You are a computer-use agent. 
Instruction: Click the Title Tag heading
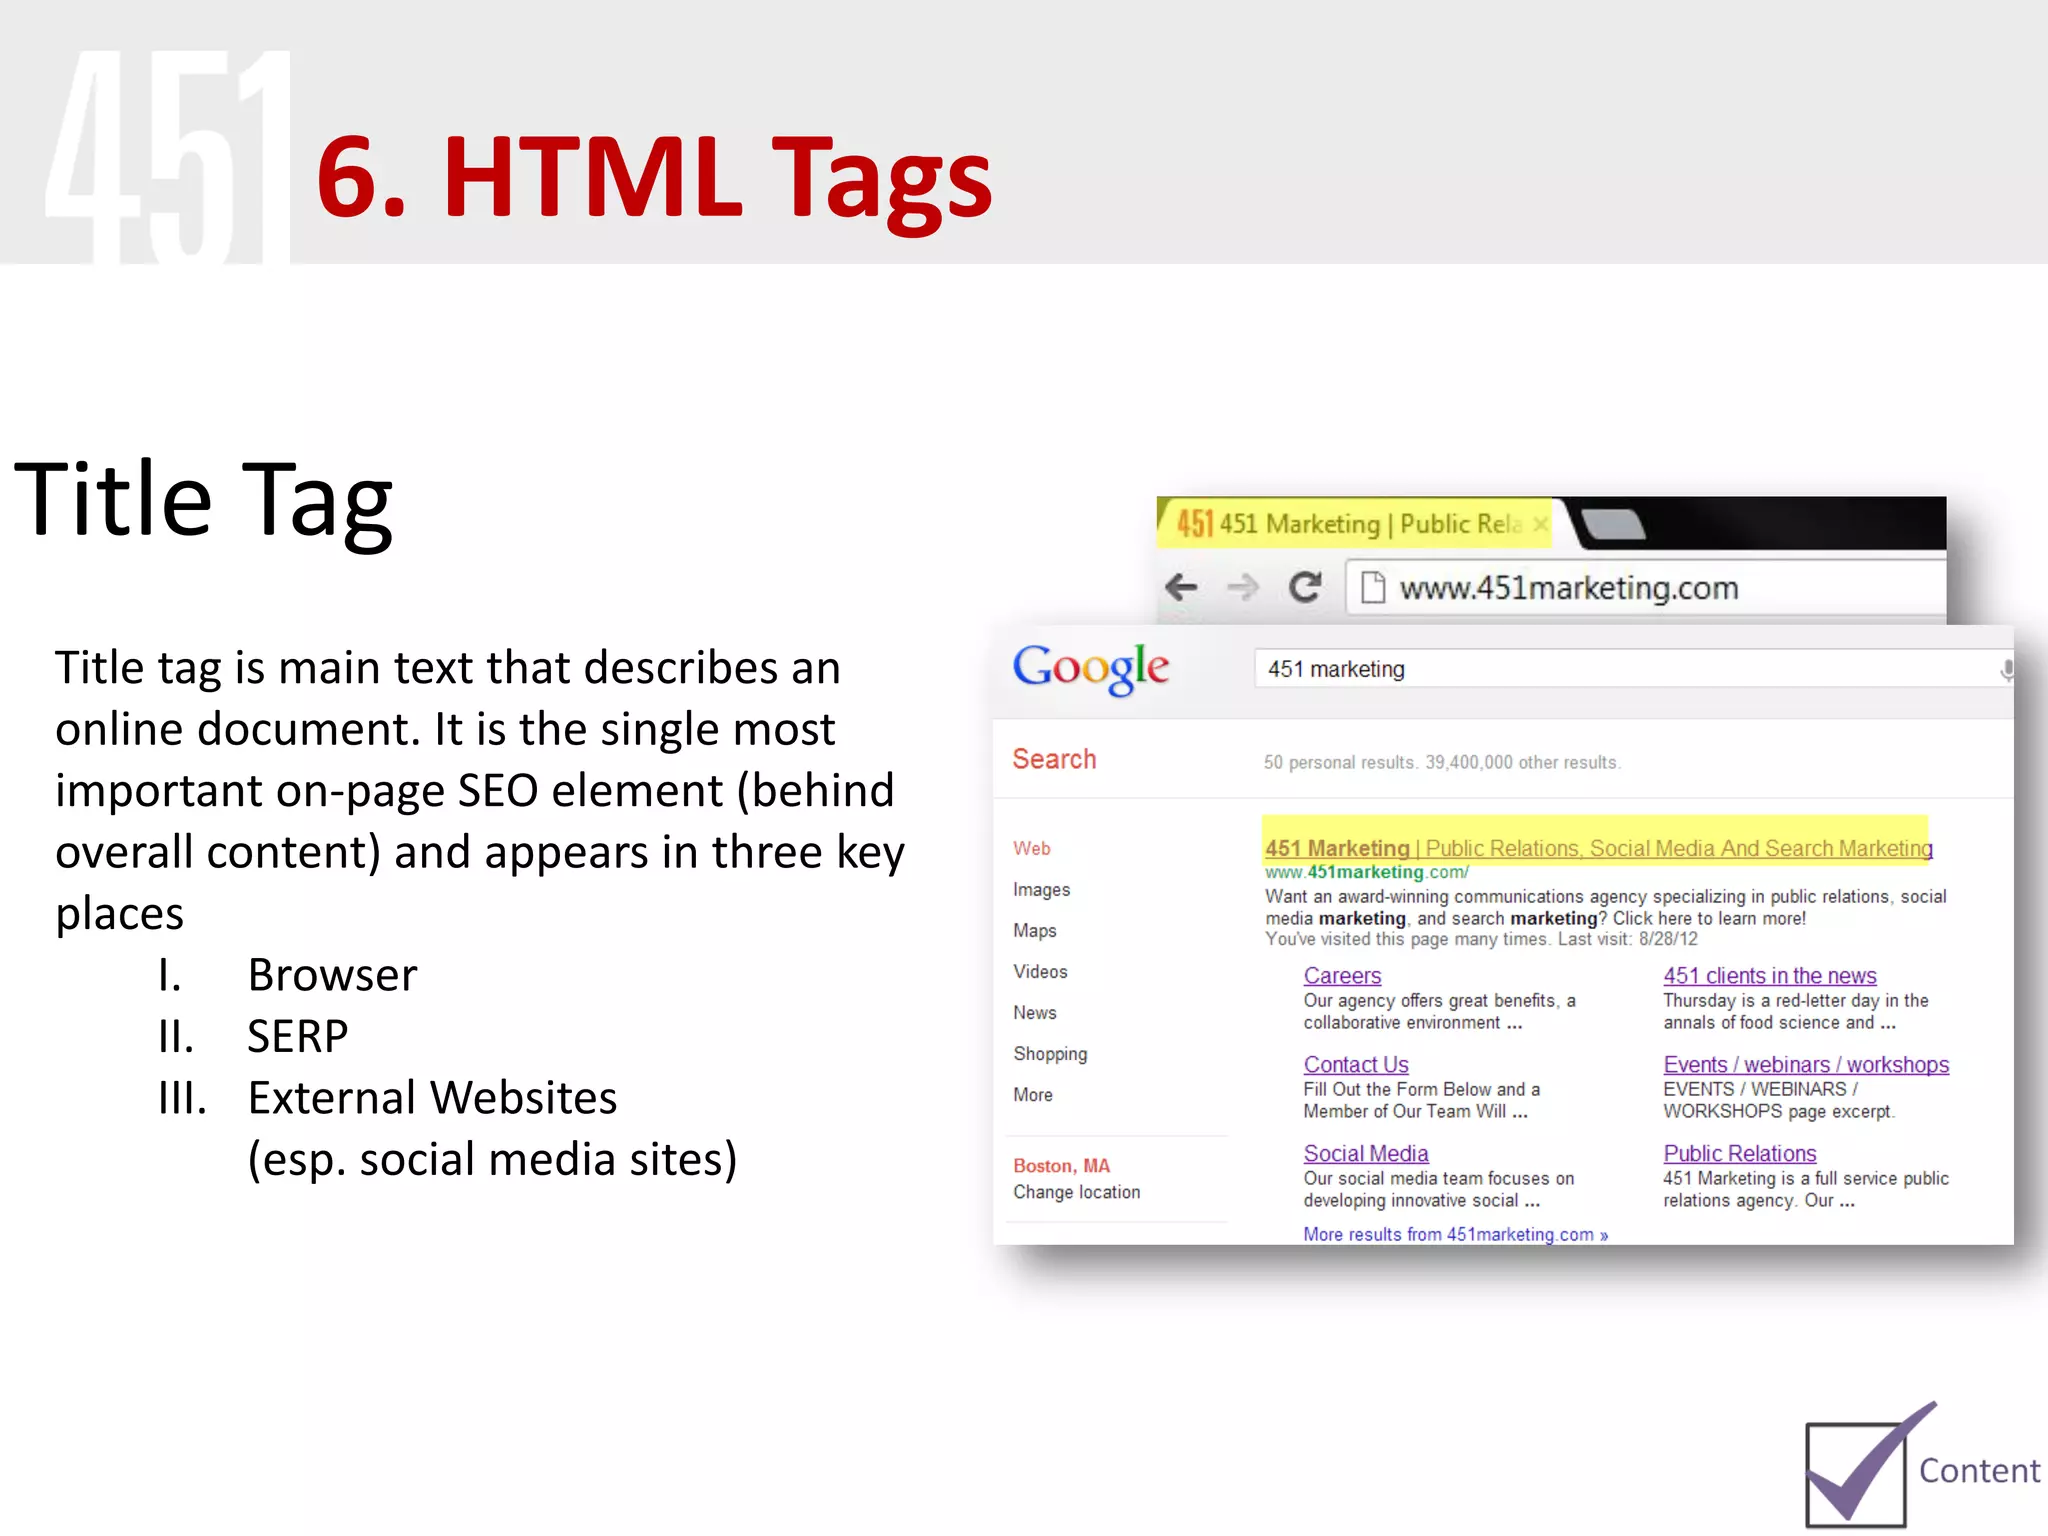(x=203, y=501)
